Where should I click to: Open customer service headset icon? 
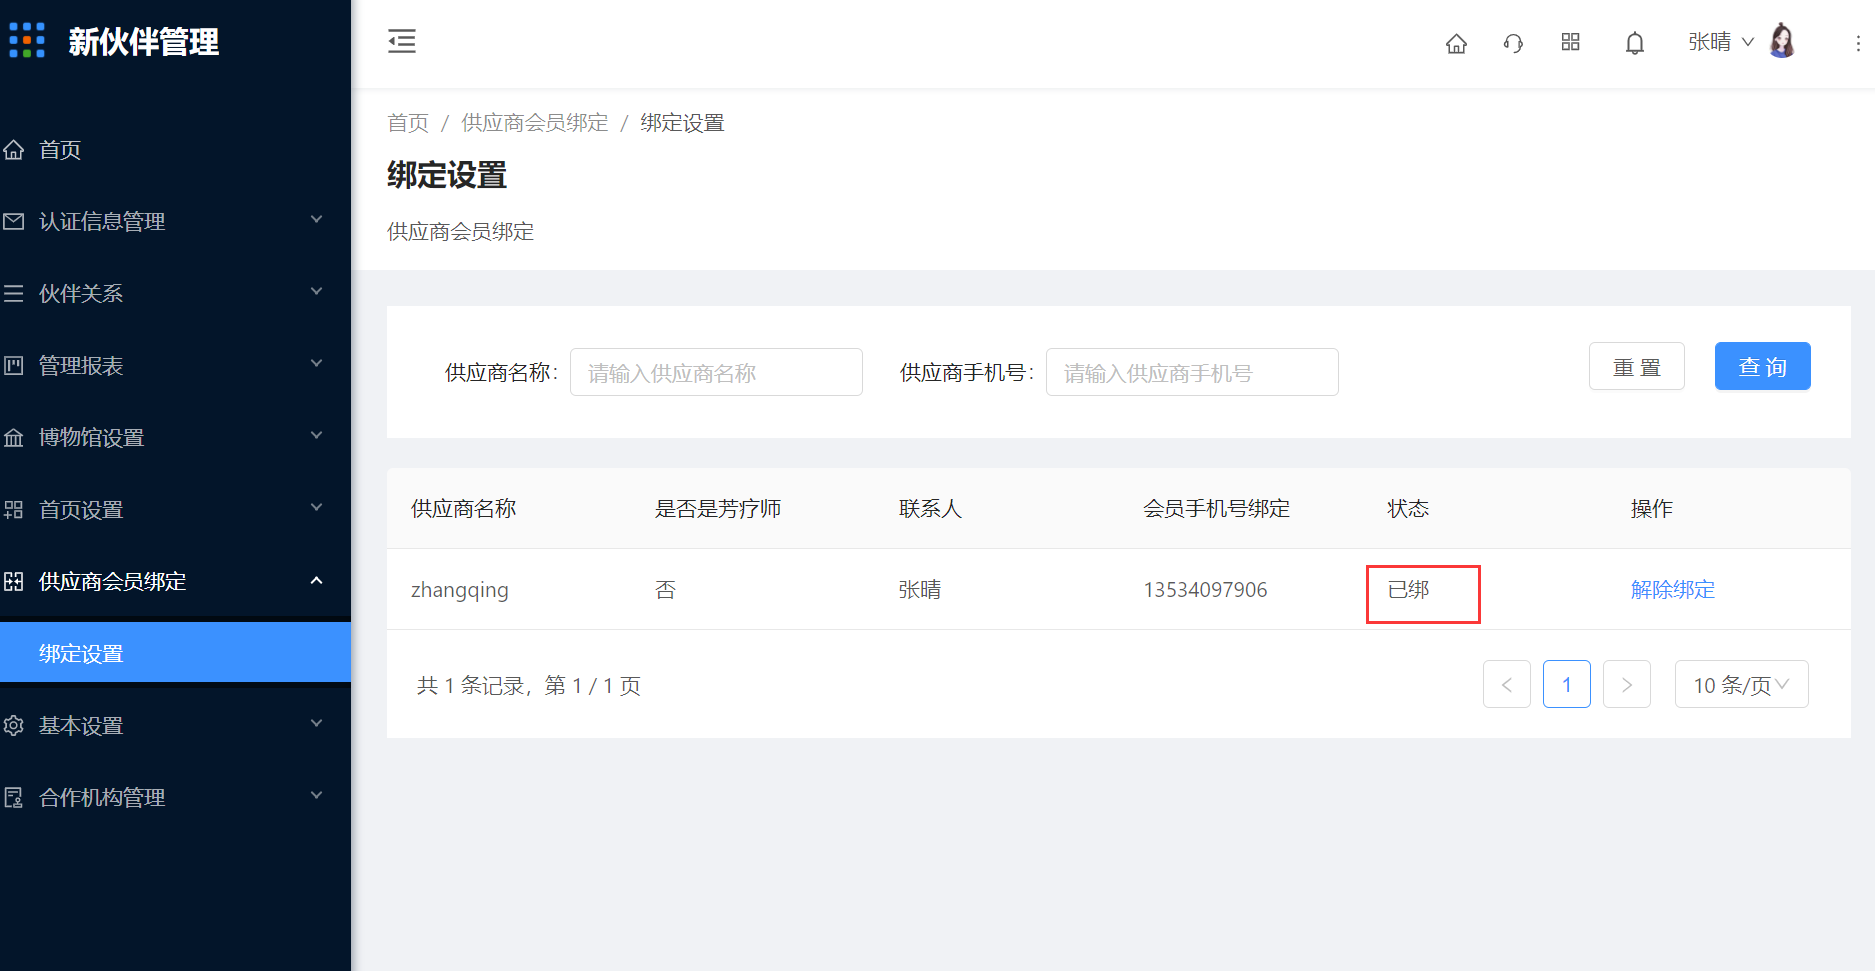(x=1513, y=43)
